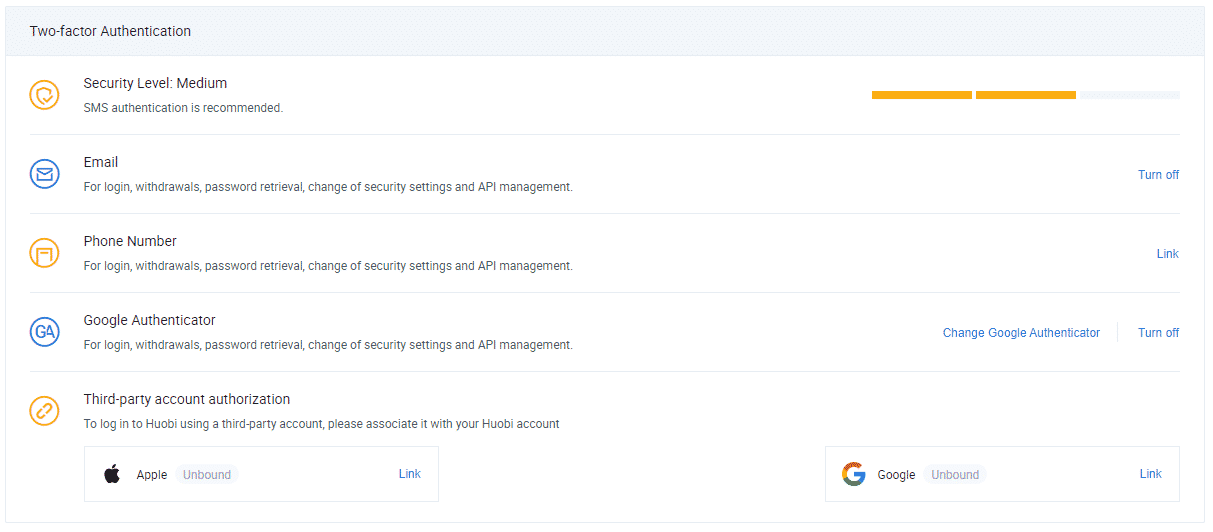Turn off Google Authenticator
Image resolution: width=1213 pixels, height=532 pixels.
[1158, 333]
